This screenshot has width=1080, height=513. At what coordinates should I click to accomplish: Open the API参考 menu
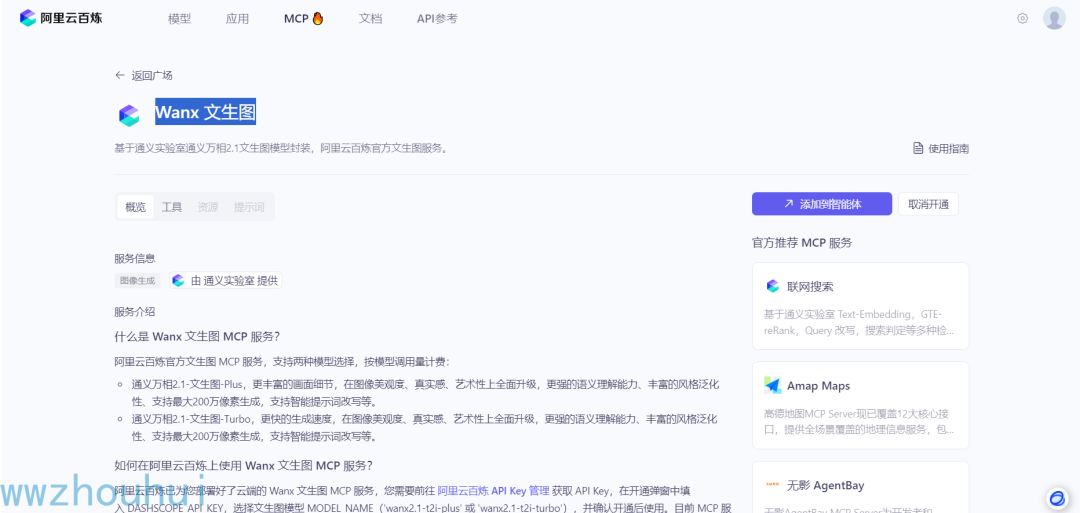tap(437, 19)
